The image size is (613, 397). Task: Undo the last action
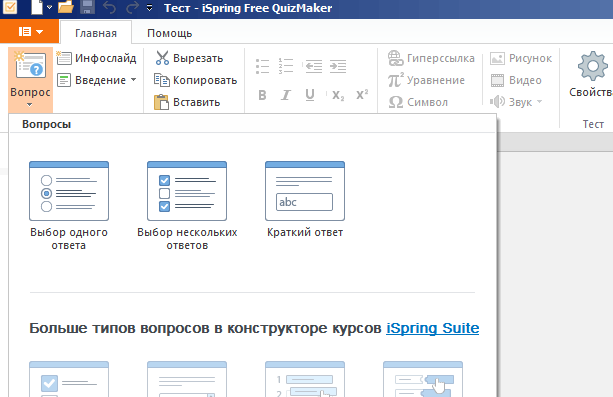coord(109,7)
